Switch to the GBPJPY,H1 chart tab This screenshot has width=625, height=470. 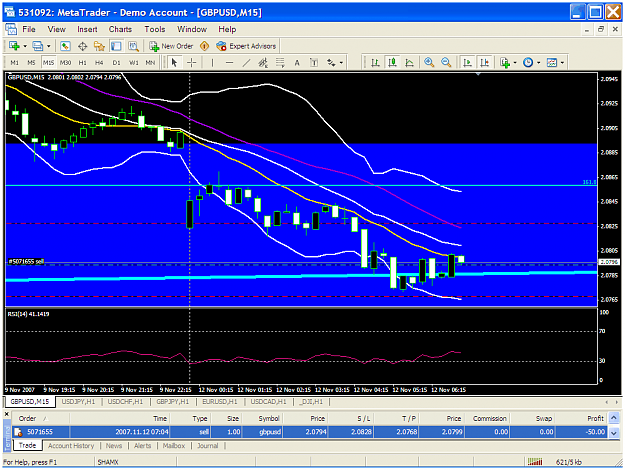point(173,402)
